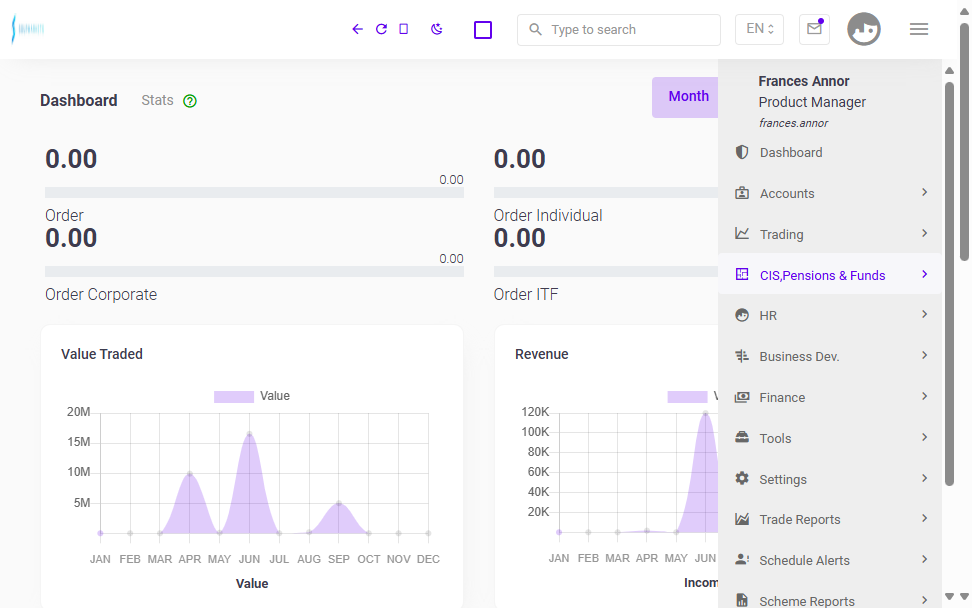The image size is (972, 608).
Task: Click the APR data point in Value Traded
Action: pos(190,474)
